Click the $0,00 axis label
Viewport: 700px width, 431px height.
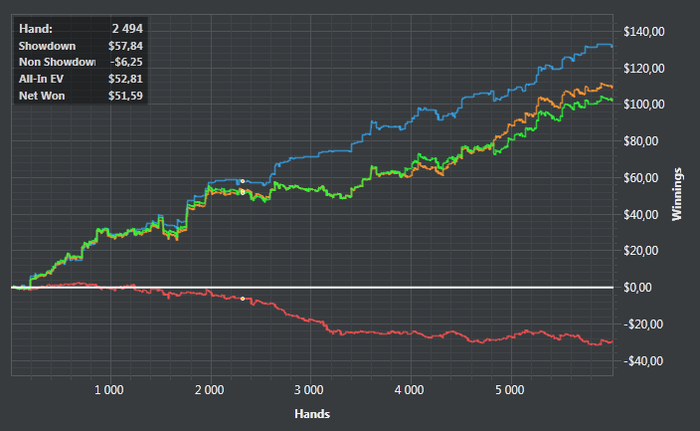point(638,287)
